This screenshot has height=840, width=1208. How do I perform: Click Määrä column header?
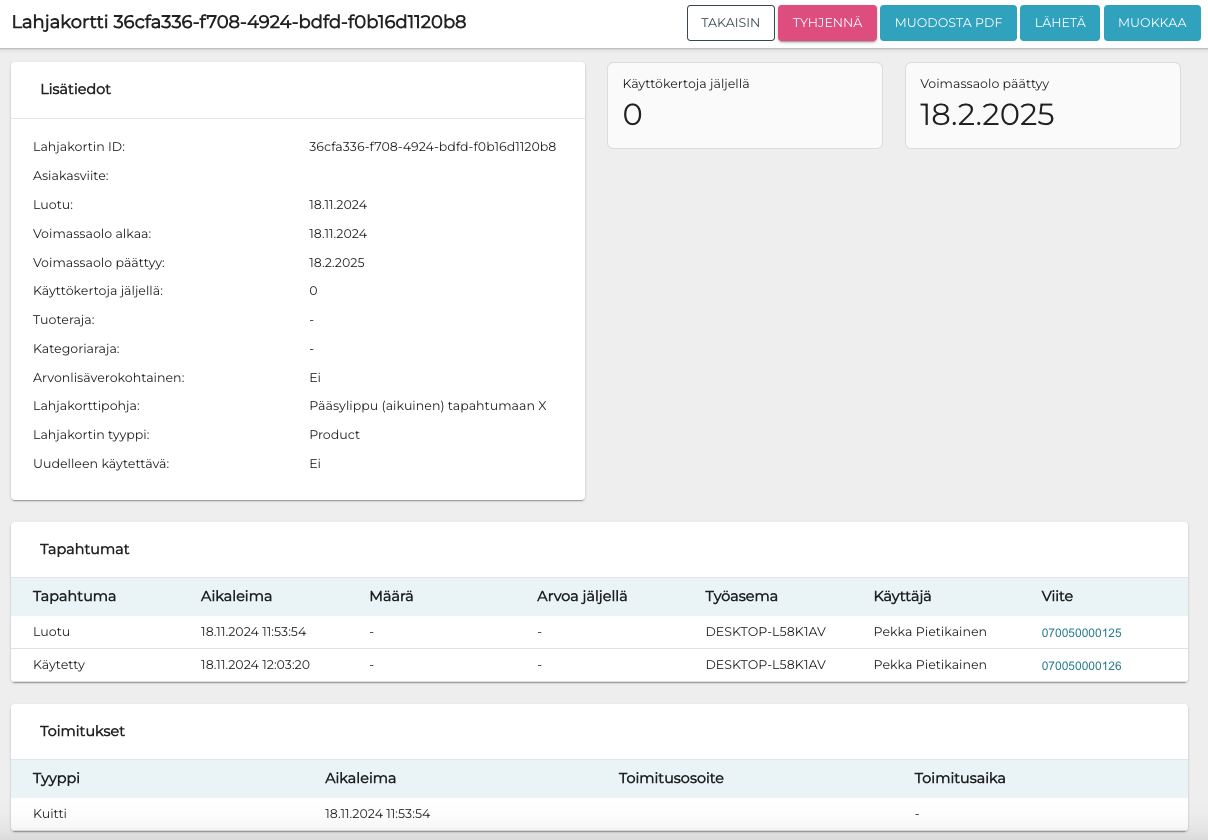pyautogui.click(x=391, y=596)
